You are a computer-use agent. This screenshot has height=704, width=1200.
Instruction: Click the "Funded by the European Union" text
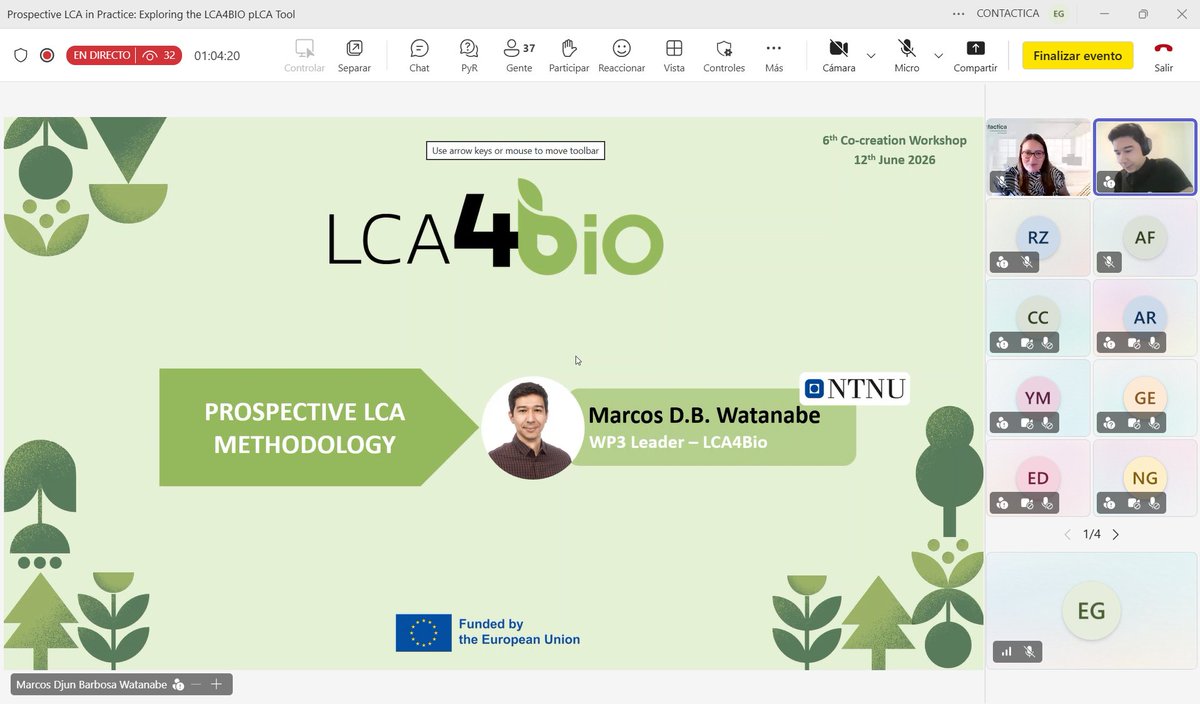(x=519, y=632)
